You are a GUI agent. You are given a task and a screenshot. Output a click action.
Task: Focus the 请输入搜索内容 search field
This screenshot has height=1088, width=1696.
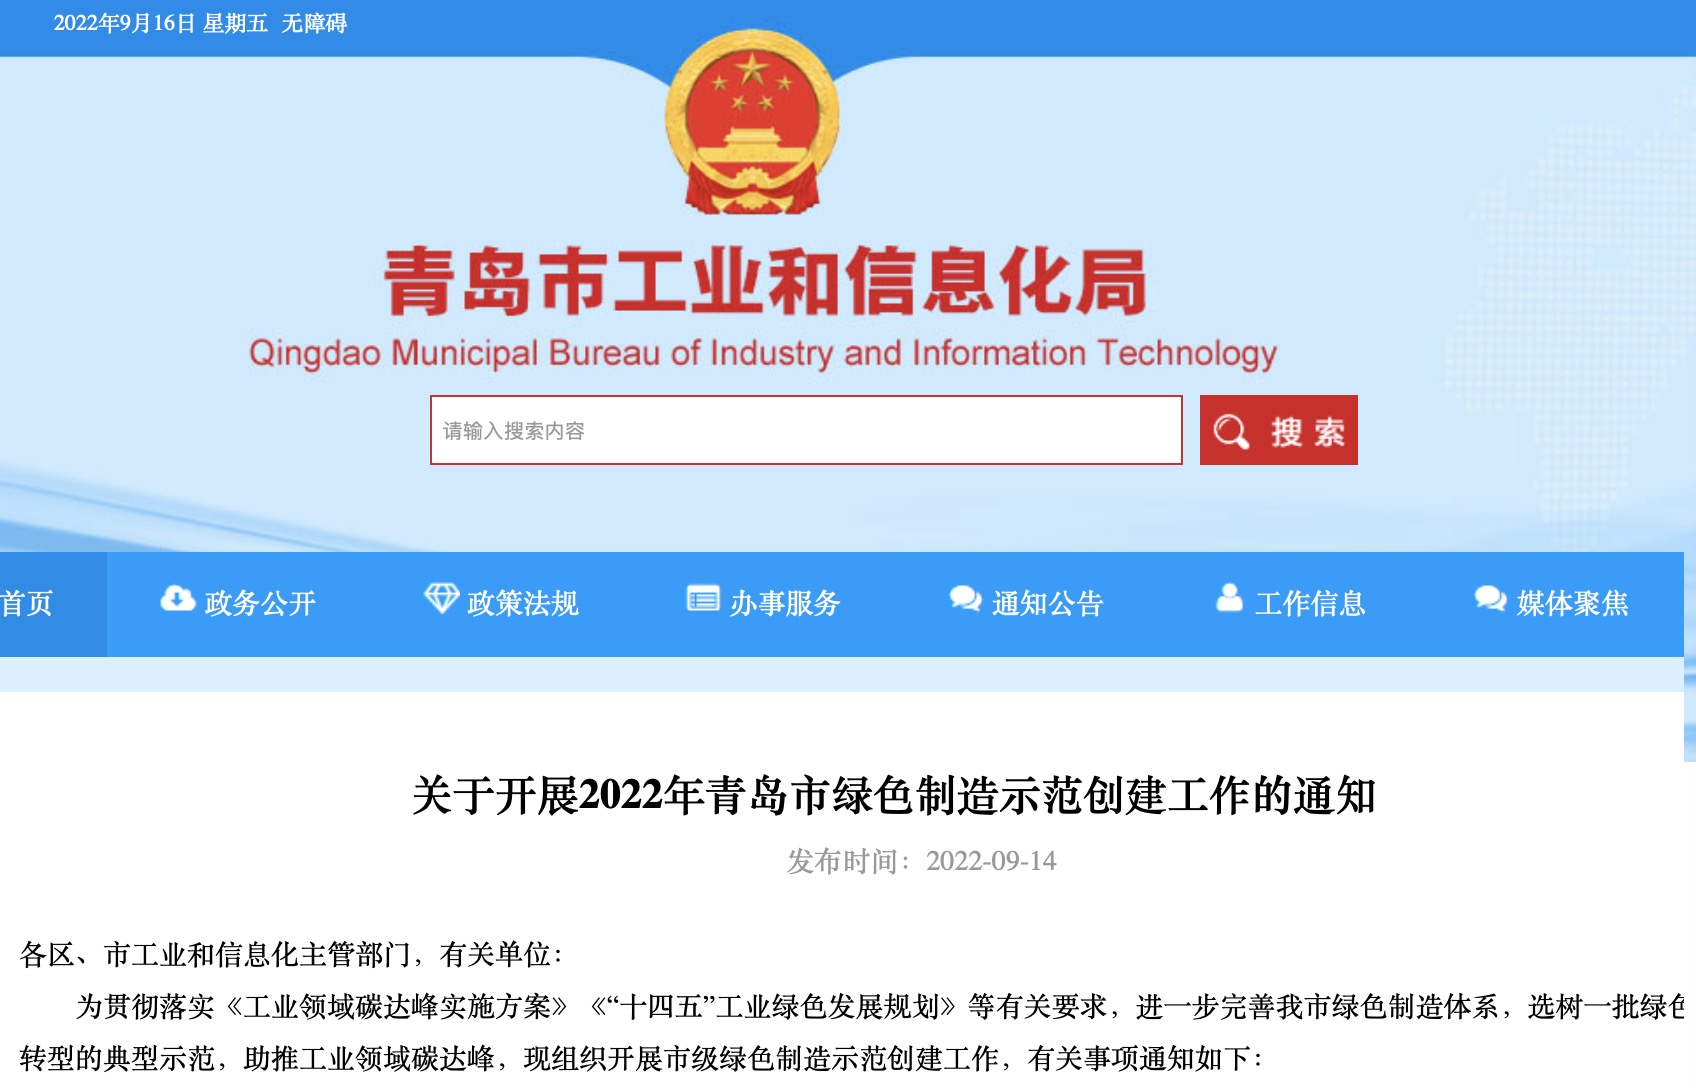coord(806,430)
